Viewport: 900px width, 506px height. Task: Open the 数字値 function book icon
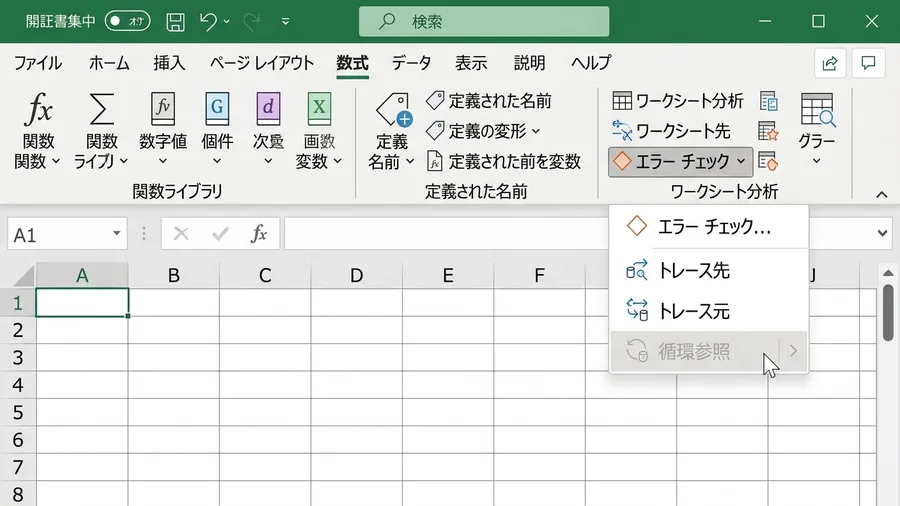162,108
